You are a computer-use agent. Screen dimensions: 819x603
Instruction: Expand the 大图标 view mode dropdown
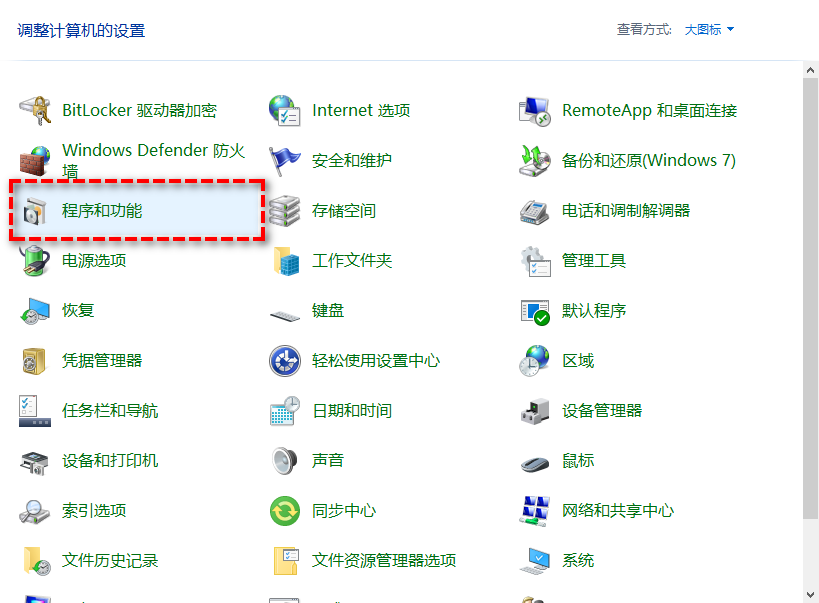709,30
